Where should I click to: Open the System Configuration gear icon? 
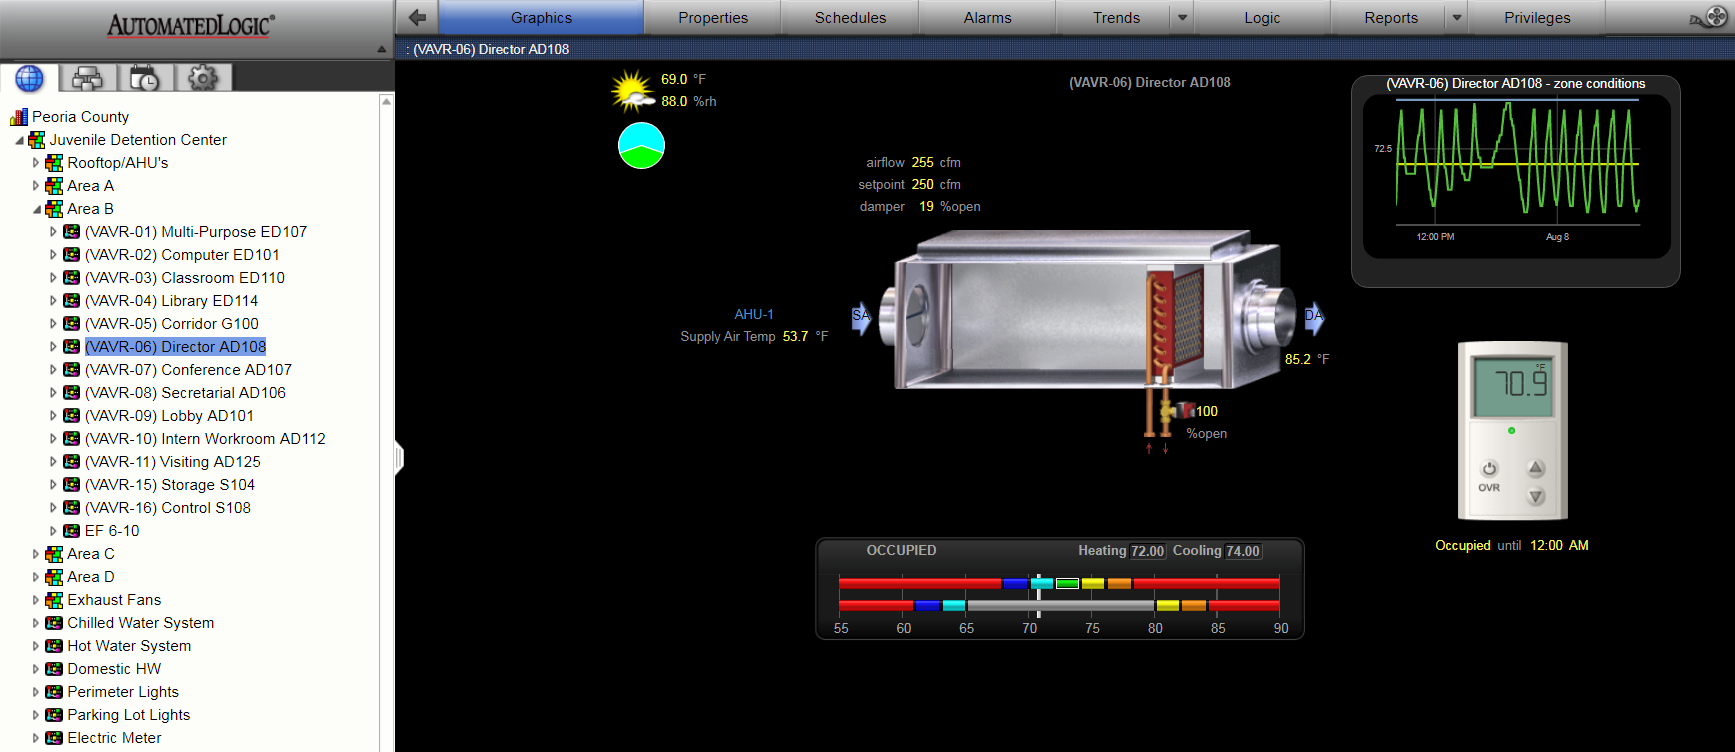tap(203, 78)
